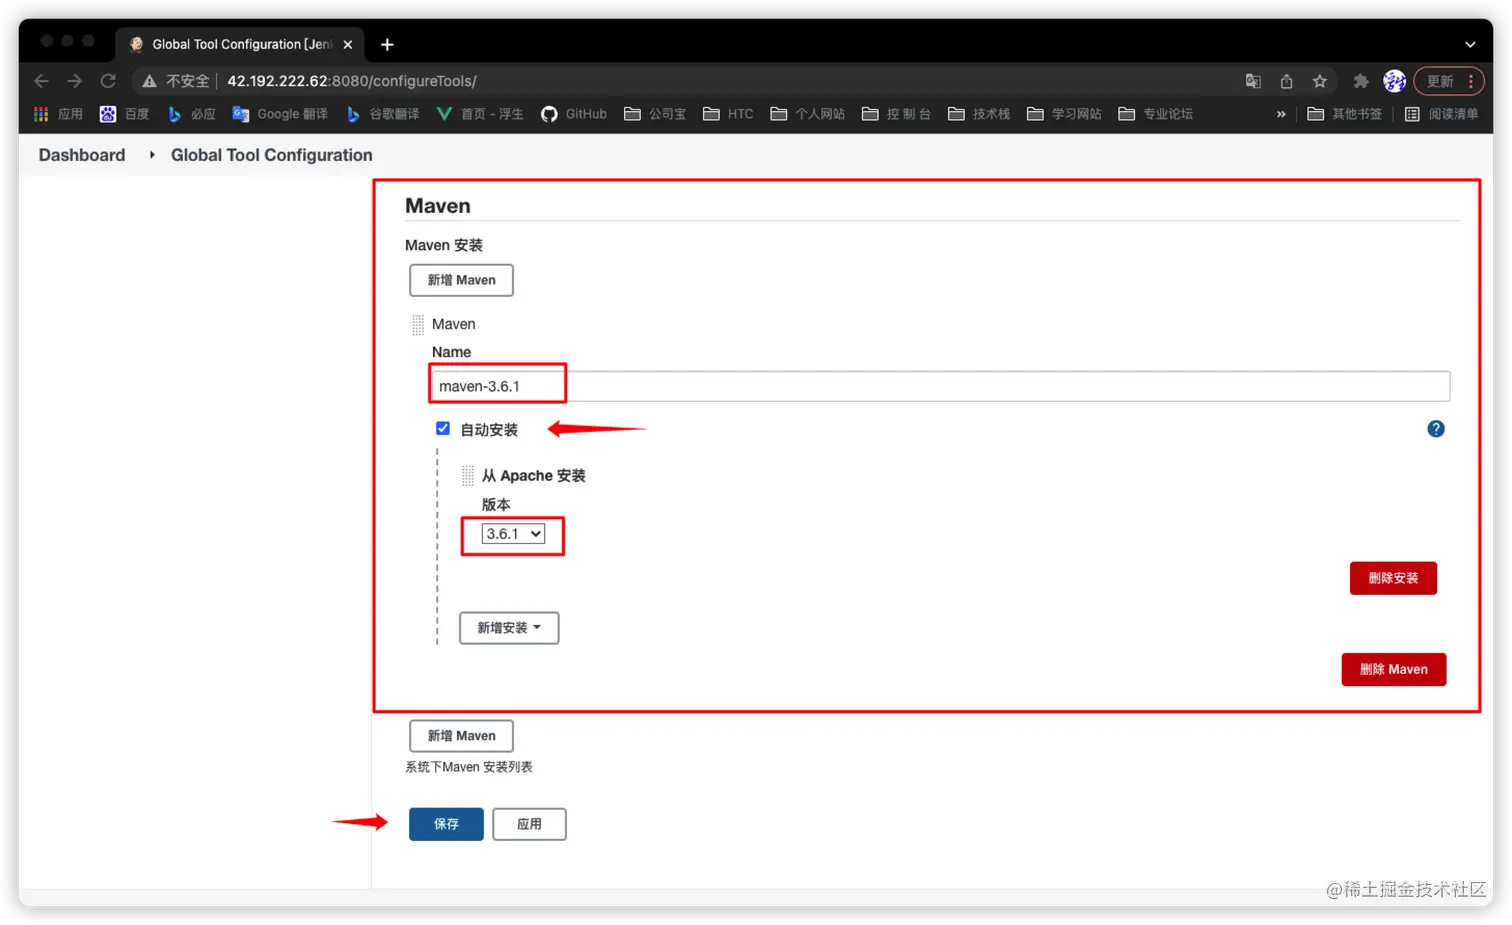Image resolution: width=1512 pixels, height=925 pixels.
Task: Bookmark this page with the star icon
Action: point(1320,81)
